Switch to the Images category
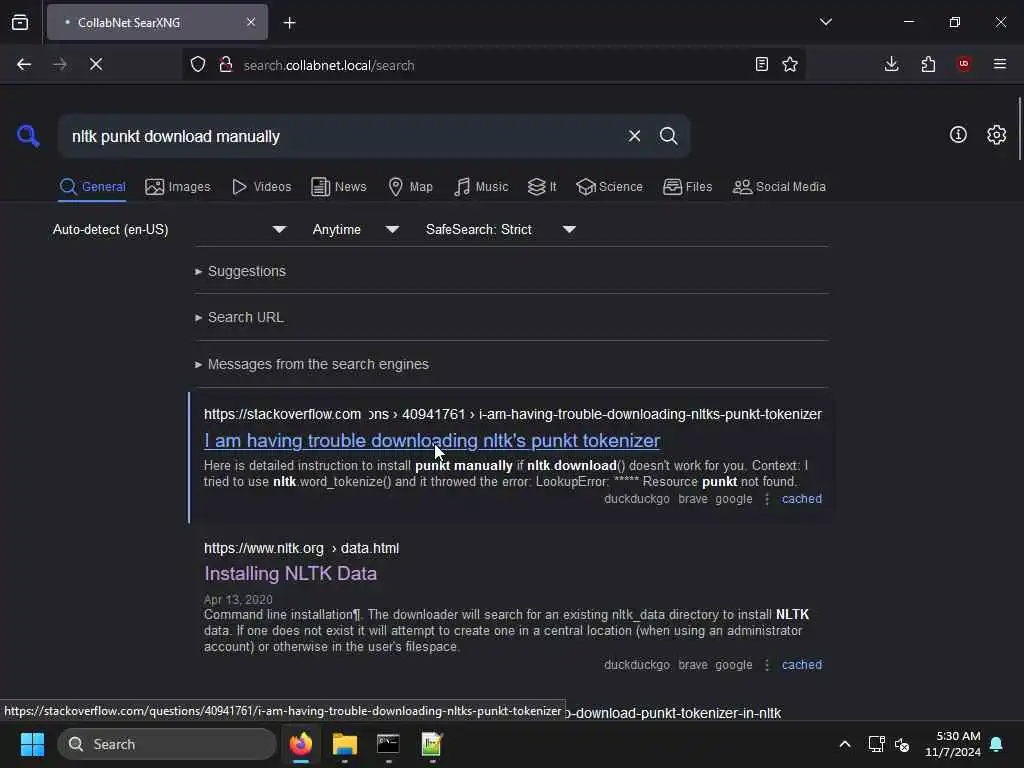The width and height of the screenshot is (1024, 768). click(178, 187)
